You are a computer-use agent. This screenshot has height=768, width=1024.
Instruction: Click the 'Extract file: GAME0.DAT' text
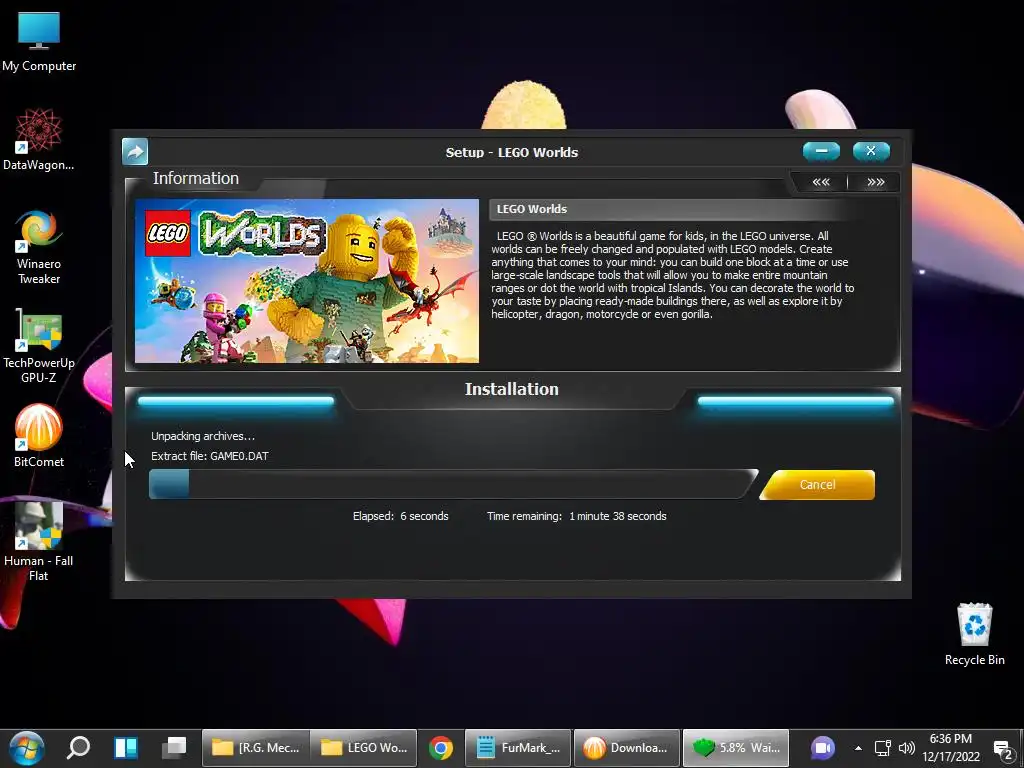point(210,456)
